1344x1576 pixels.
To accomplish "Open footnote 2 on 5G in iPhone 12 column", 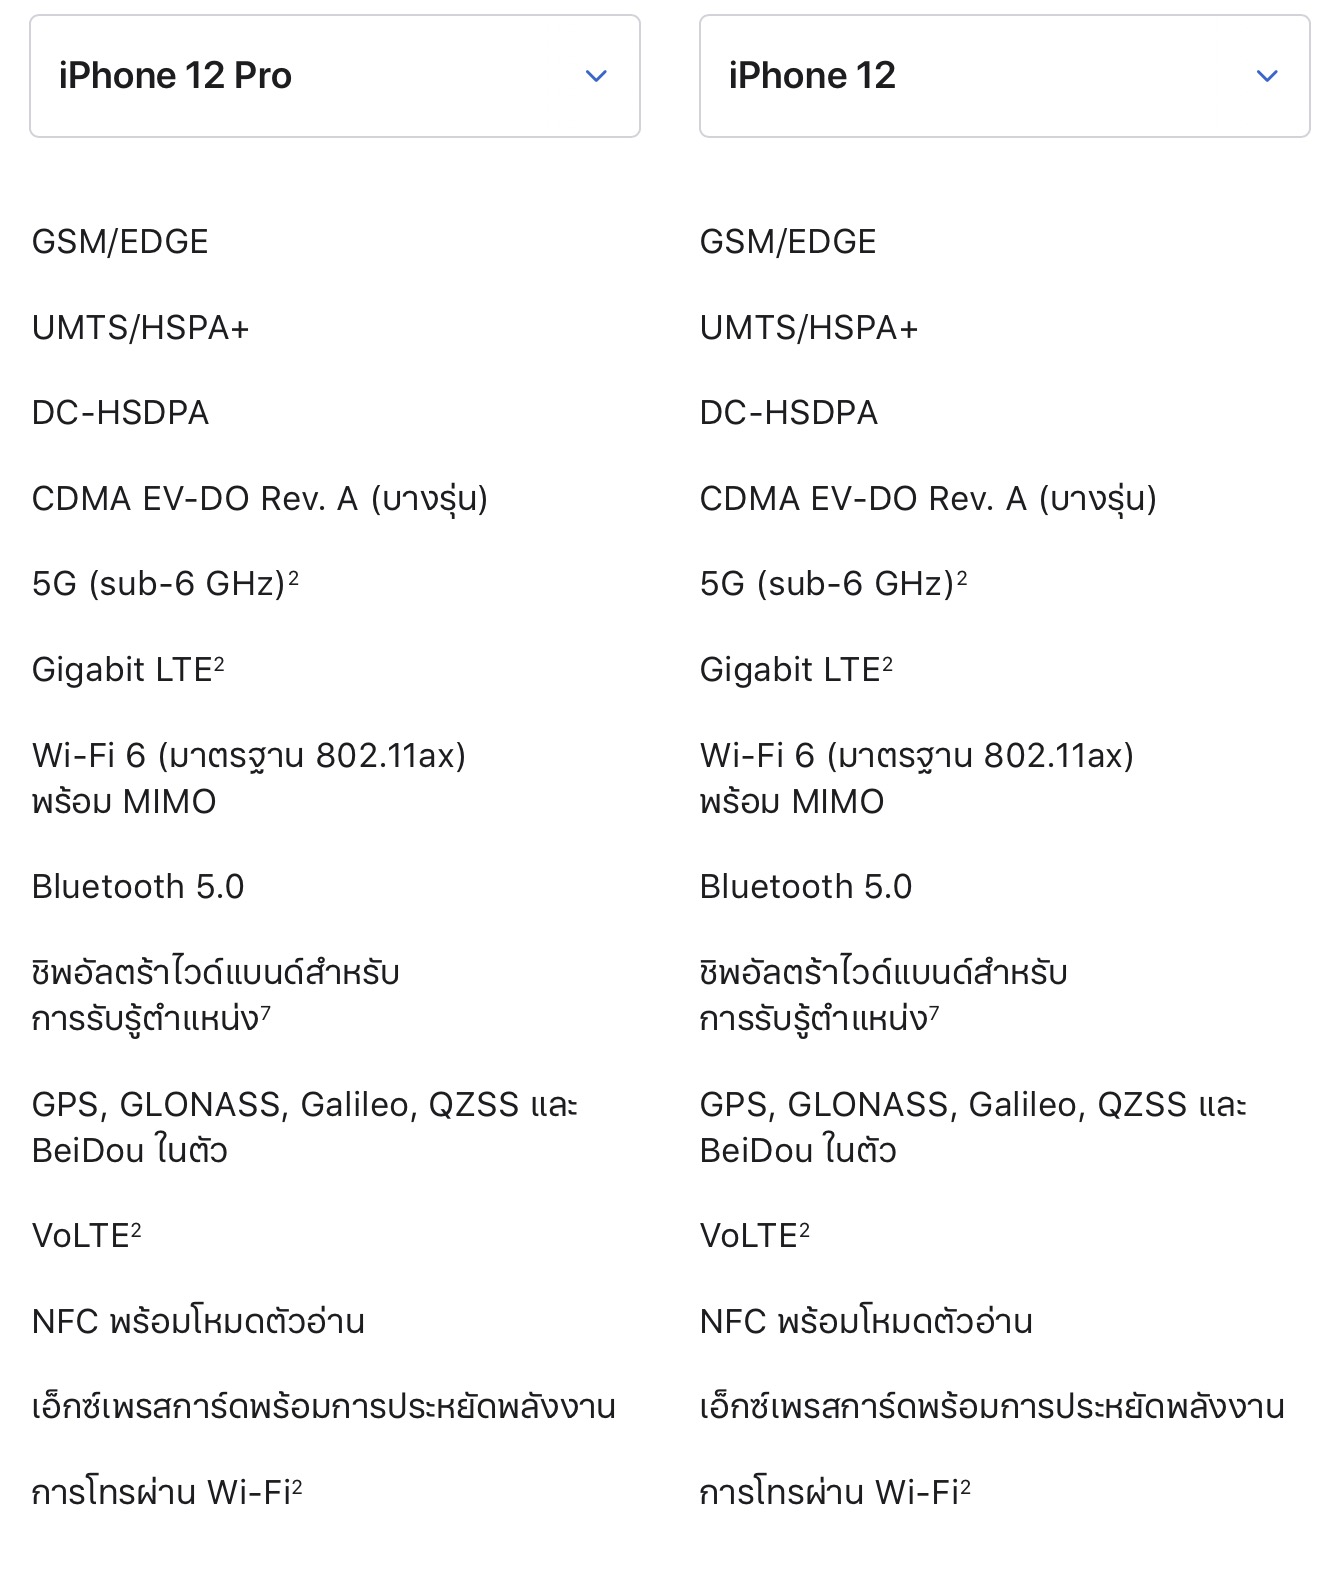I will click(962, 577).
